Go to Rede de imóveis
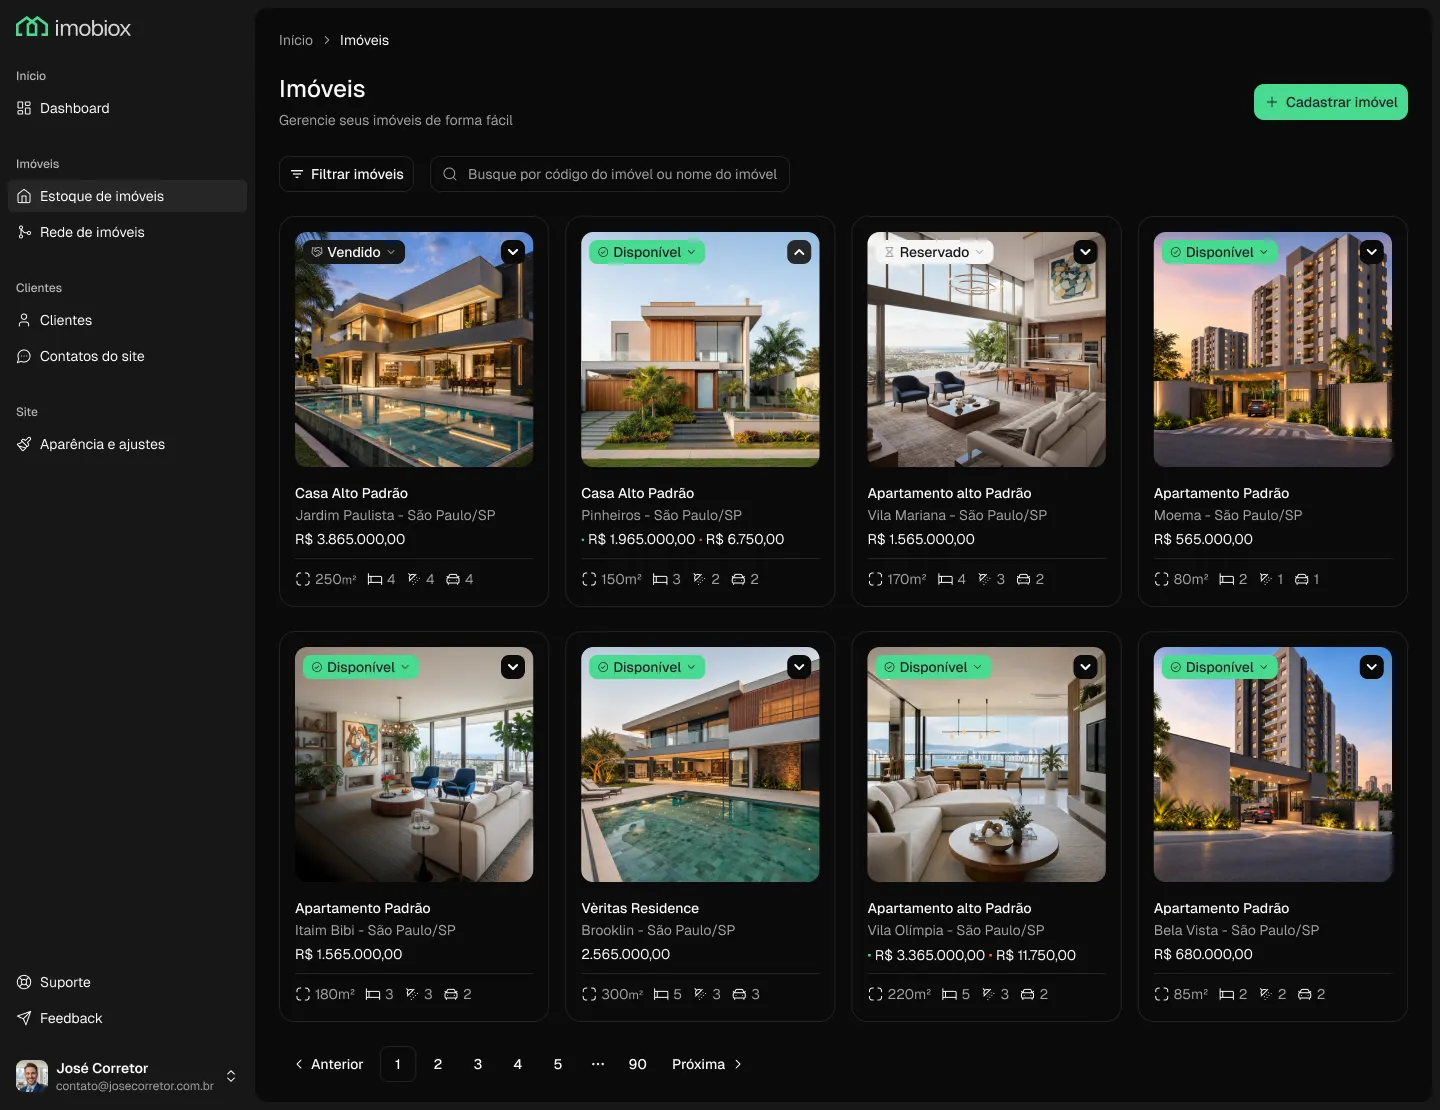This screenshot has width=1440, height=1110. [127, 232]
